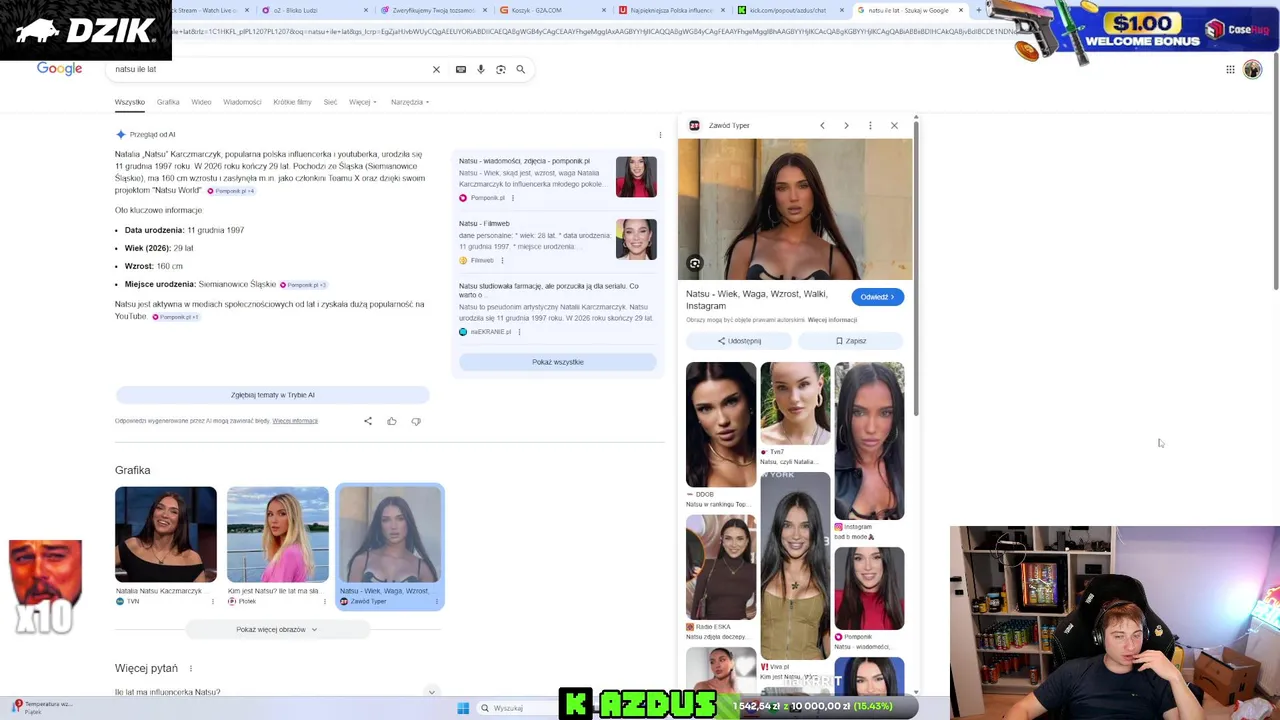Expand the Więcej search filter dropdown
This screenshot has height=720, width=1280.
(363, 102)
